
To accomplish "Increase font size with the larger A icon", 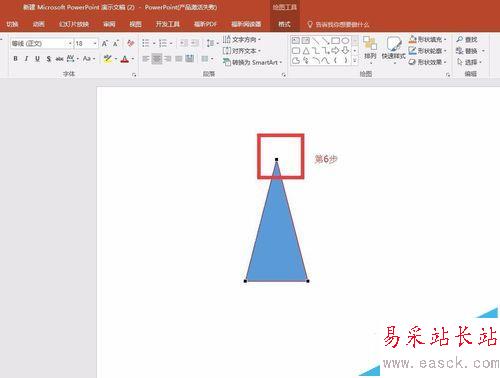I will tap(105, 43).
